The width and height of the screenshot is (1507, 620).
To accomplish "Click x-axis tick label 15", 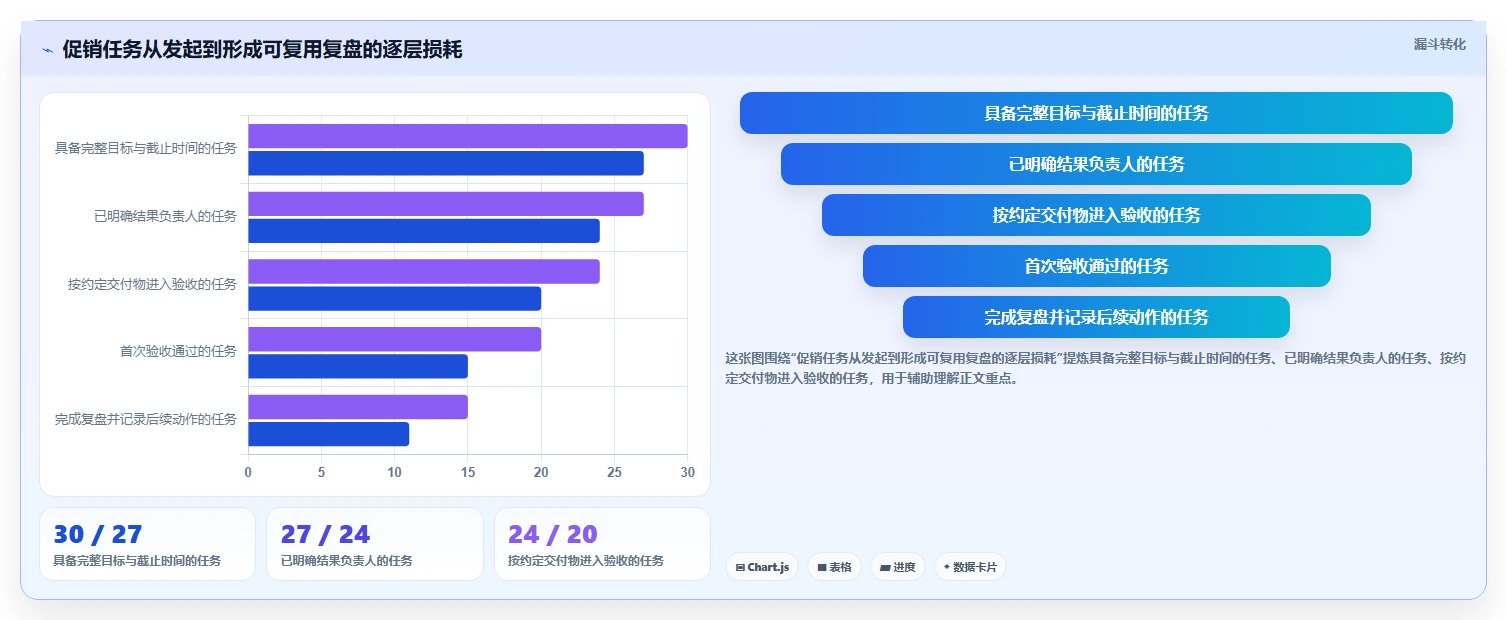I will [x=468, y=472].
